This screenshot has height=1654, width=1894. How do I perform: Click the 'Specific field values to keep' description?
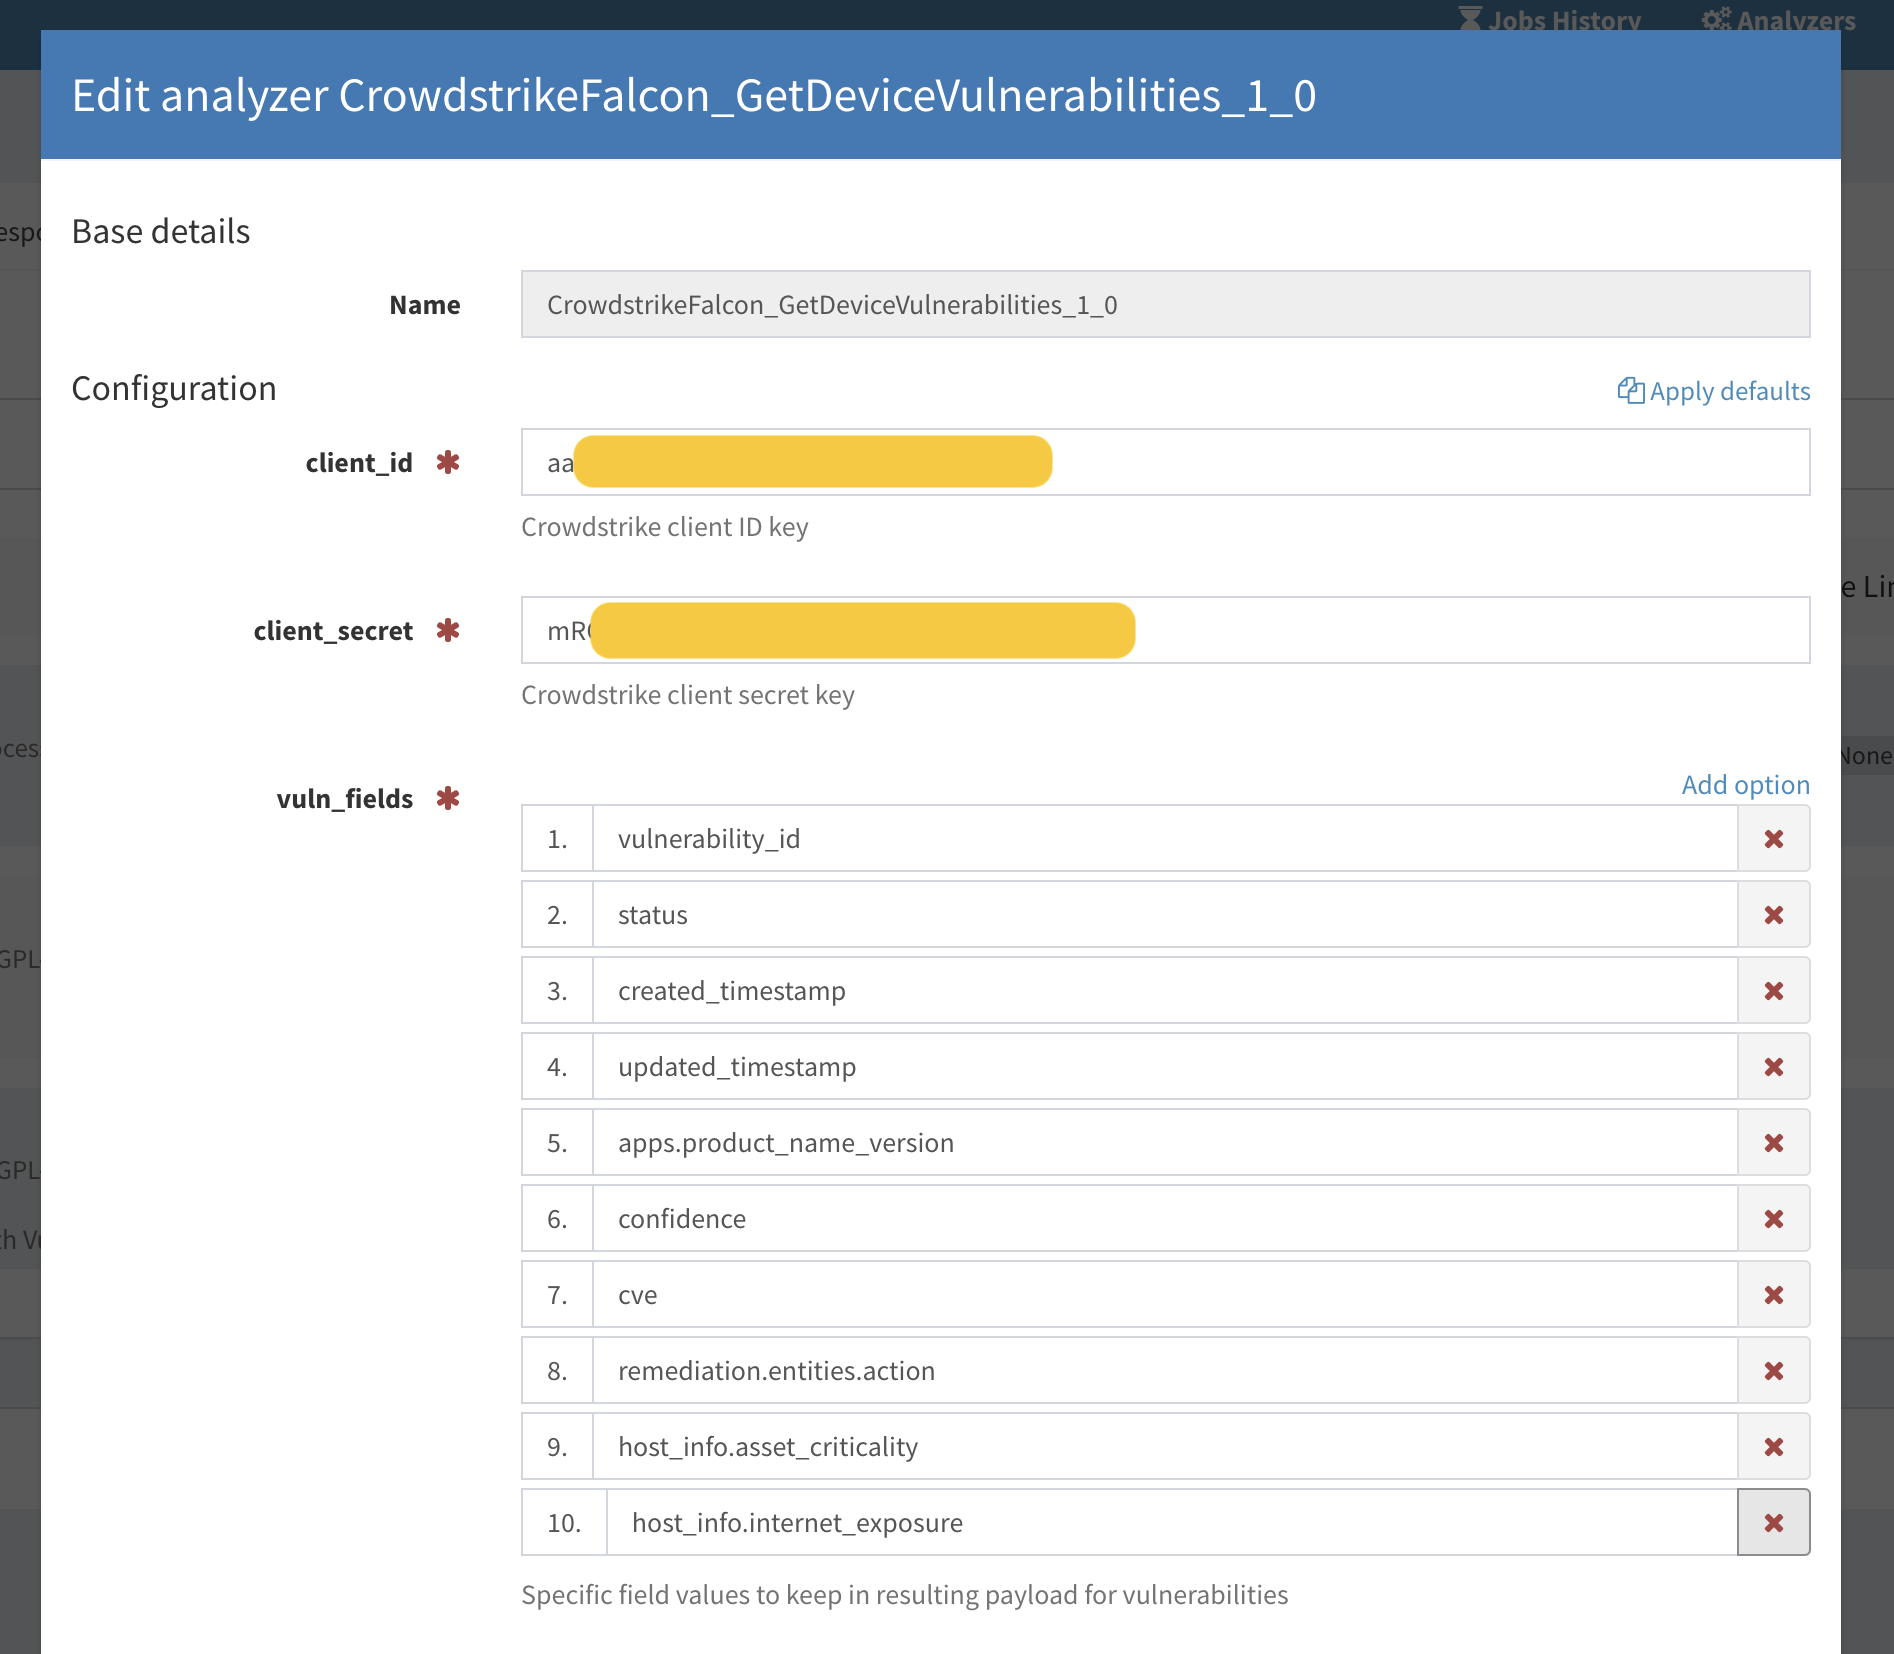click(x=905, y=1595)
